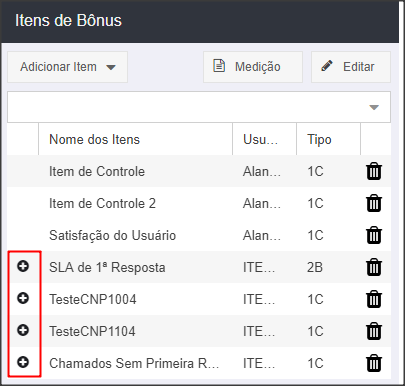This screenshot has width=405, height=386.
Task: Sort by the Tipo column header
Action: coord(328,139)
